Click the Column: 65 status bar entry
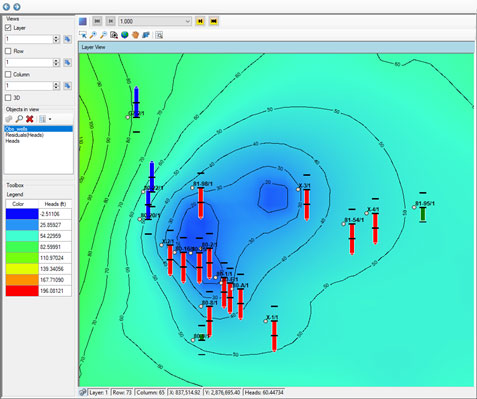 tap(150, 392)
